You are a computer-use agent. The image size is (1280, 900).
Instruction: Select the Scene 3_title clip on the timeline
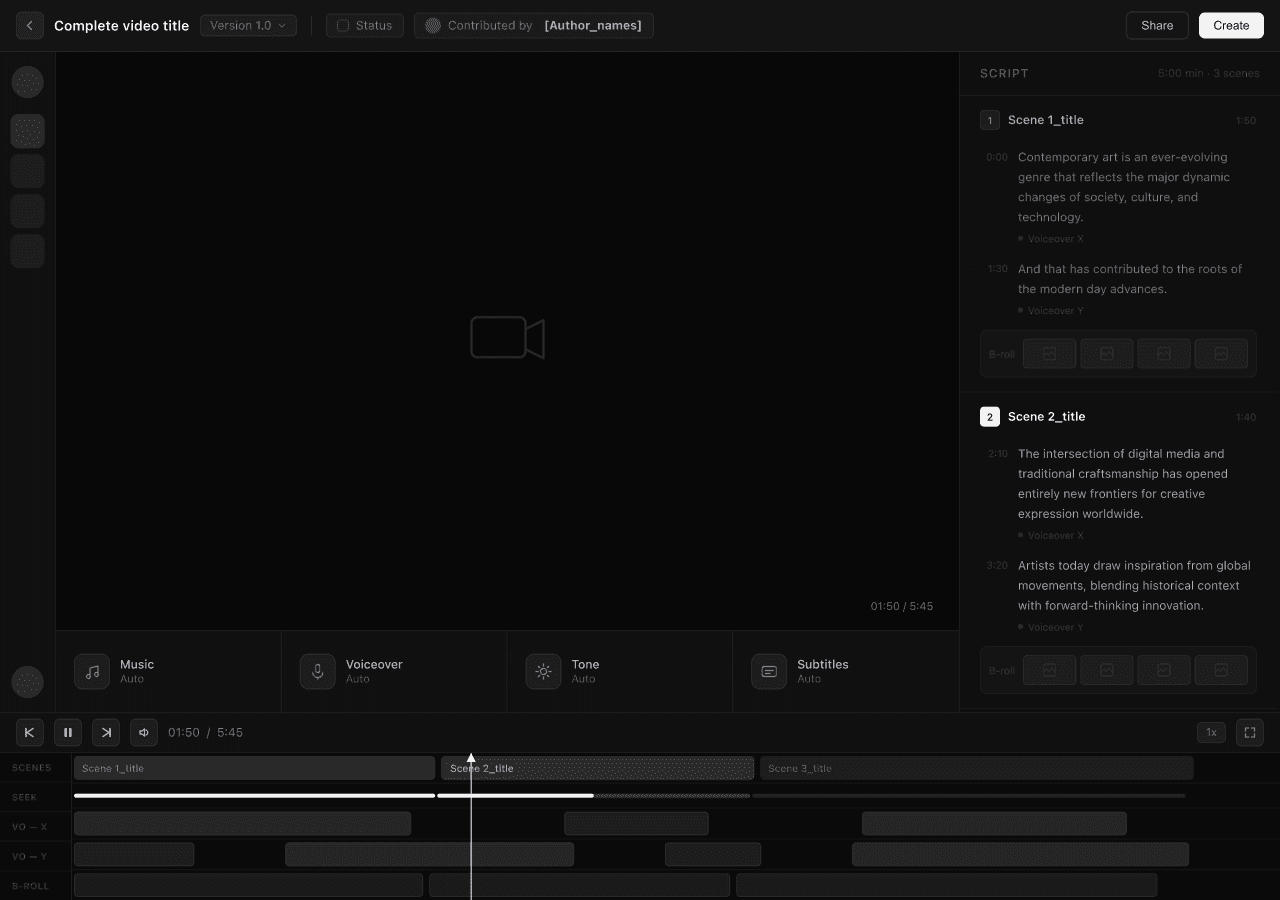click(977, 768)
